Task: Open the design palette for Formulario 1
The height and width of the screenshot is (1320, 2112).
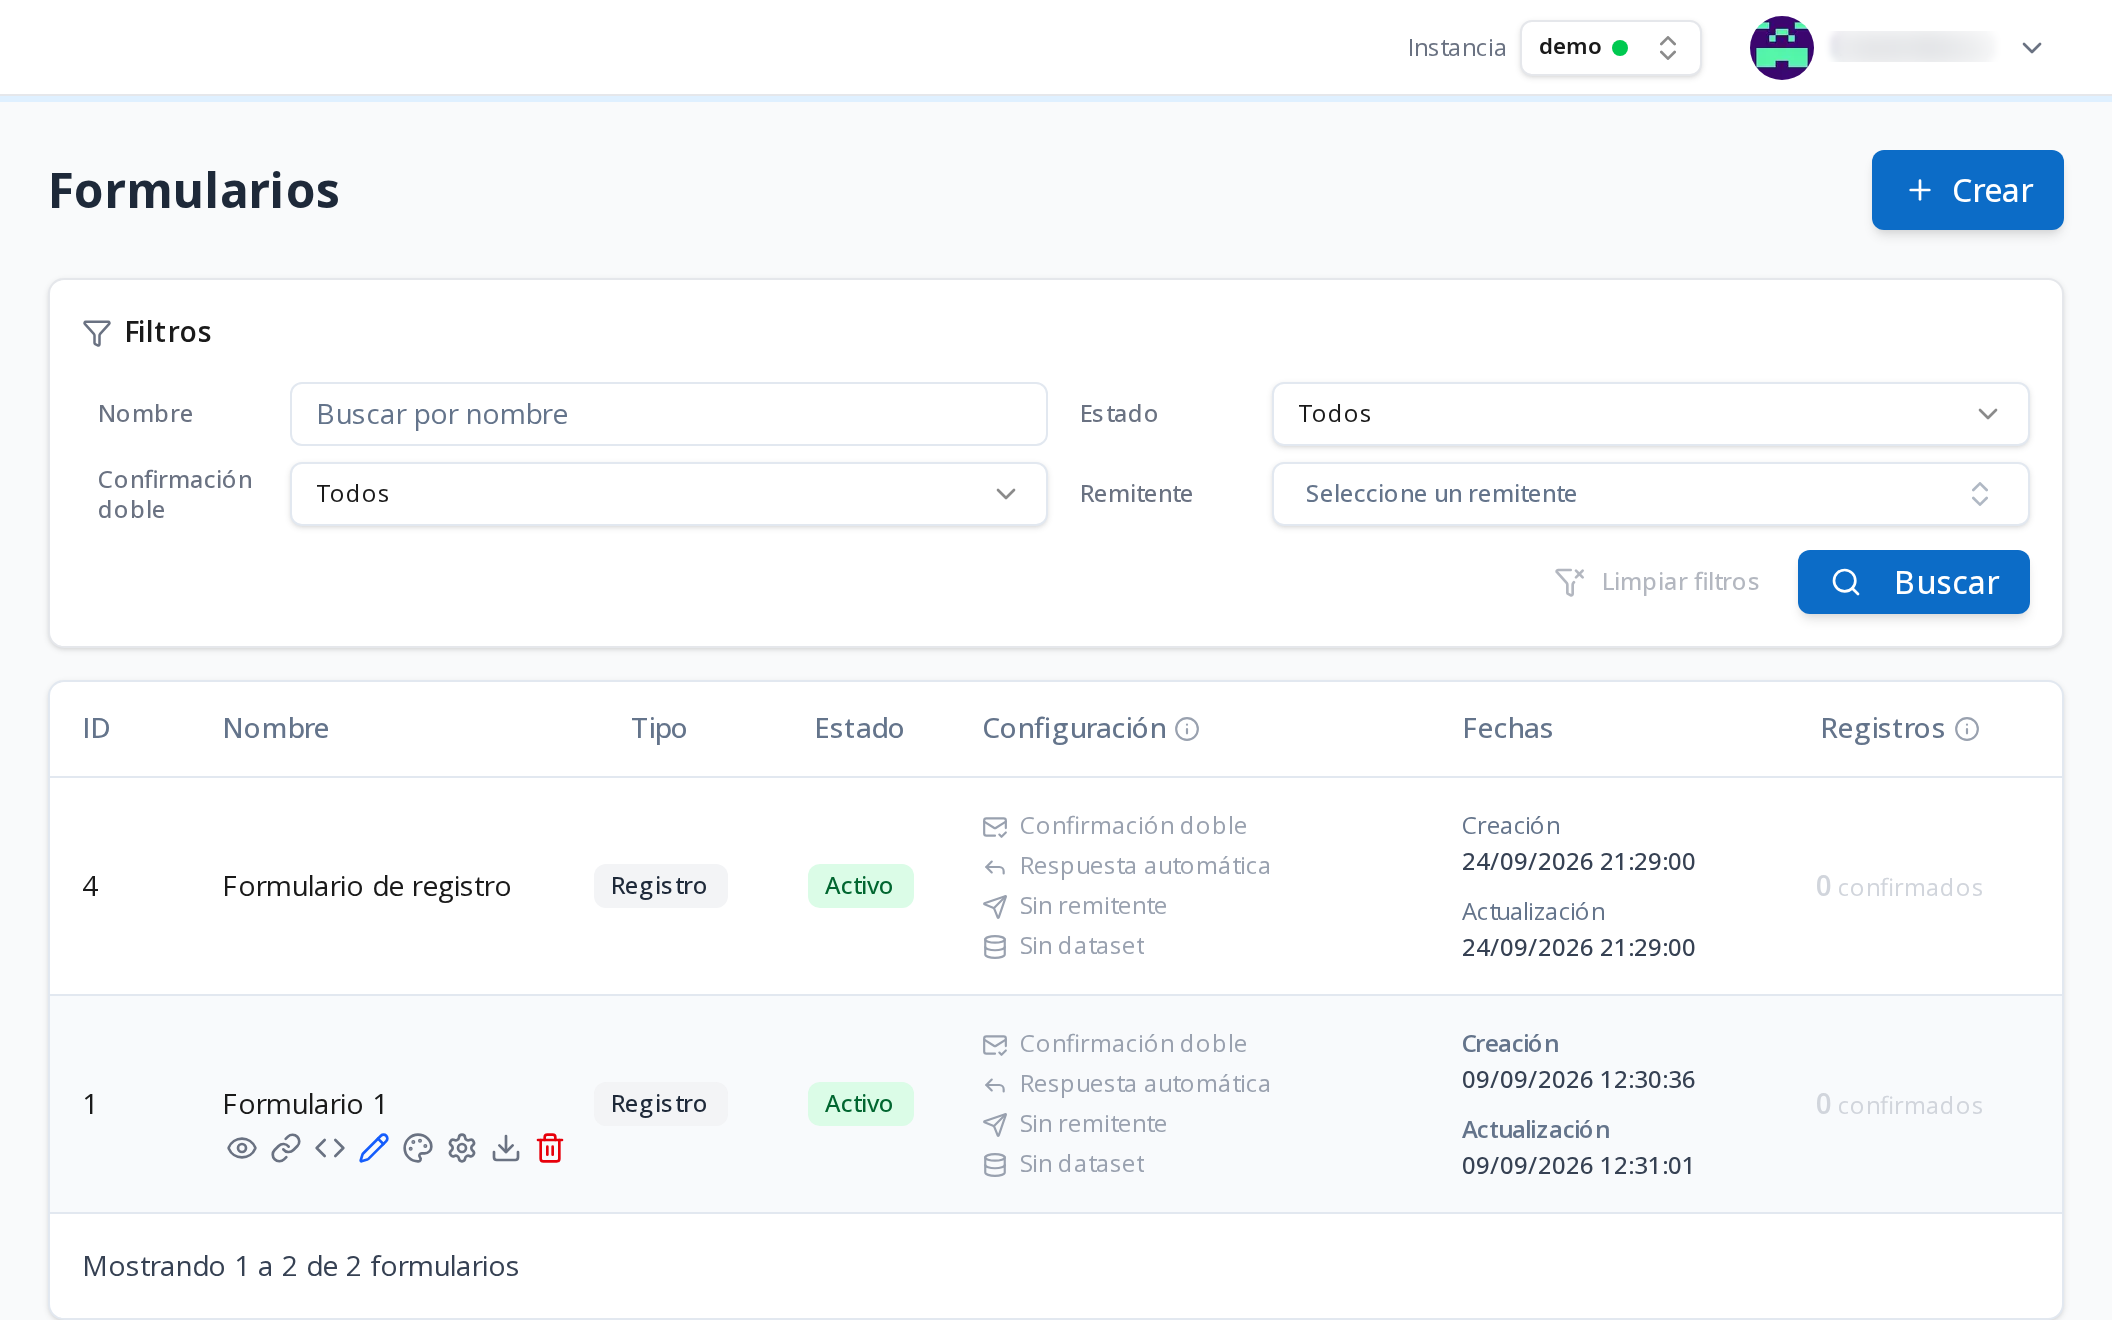Action: (x=418, y=1148)
